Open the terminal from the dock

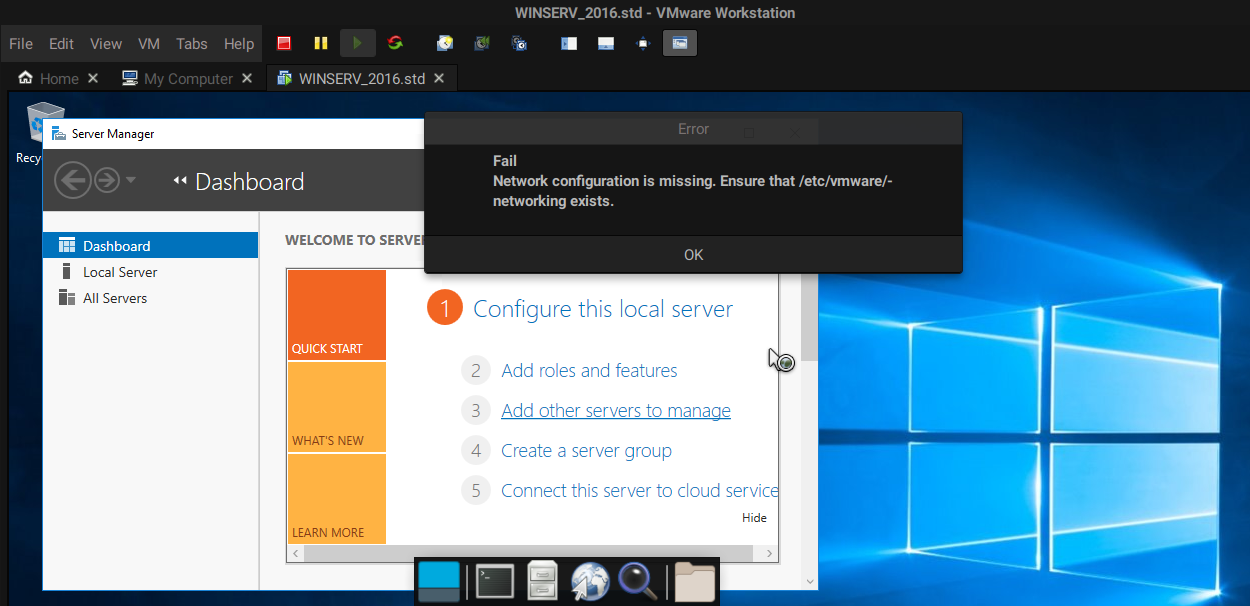495,582
